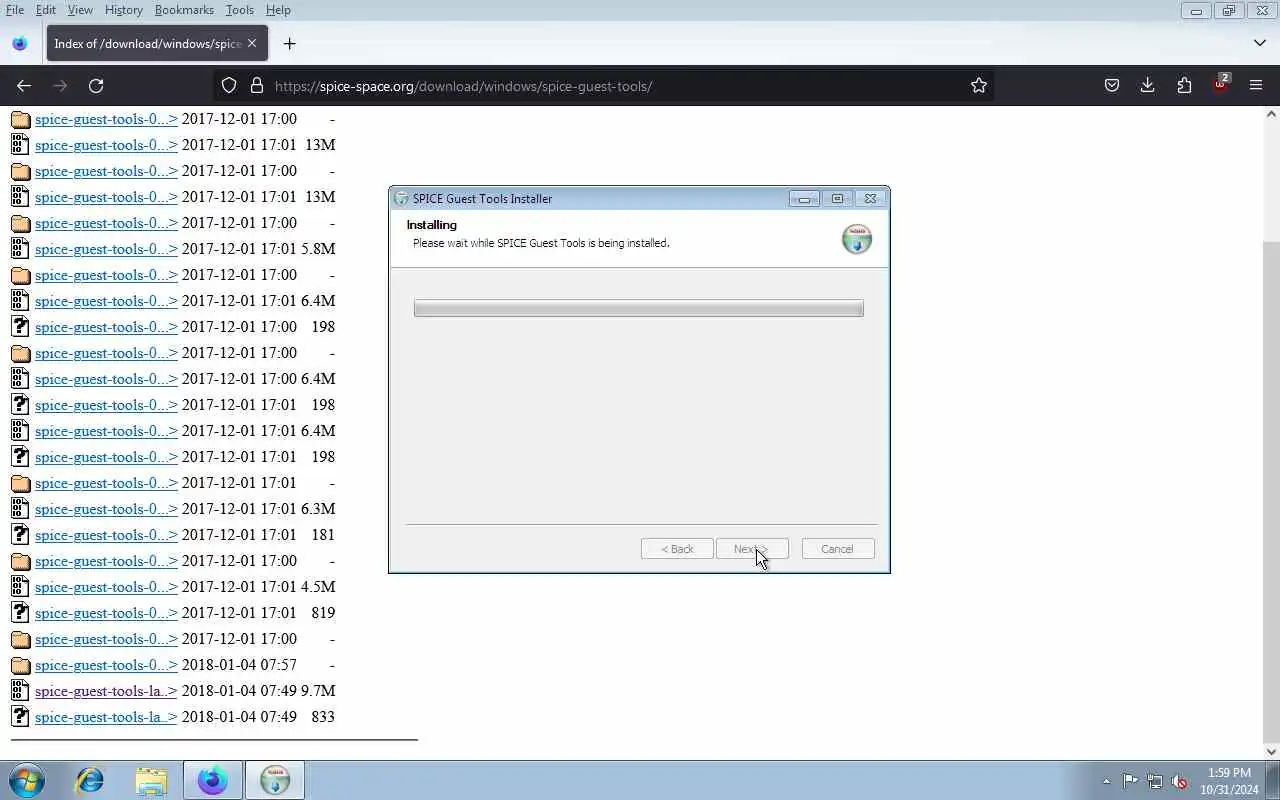Show hidden system tray icons
This screenshot has width=1280, height=800.
(x=1106, y=781)
